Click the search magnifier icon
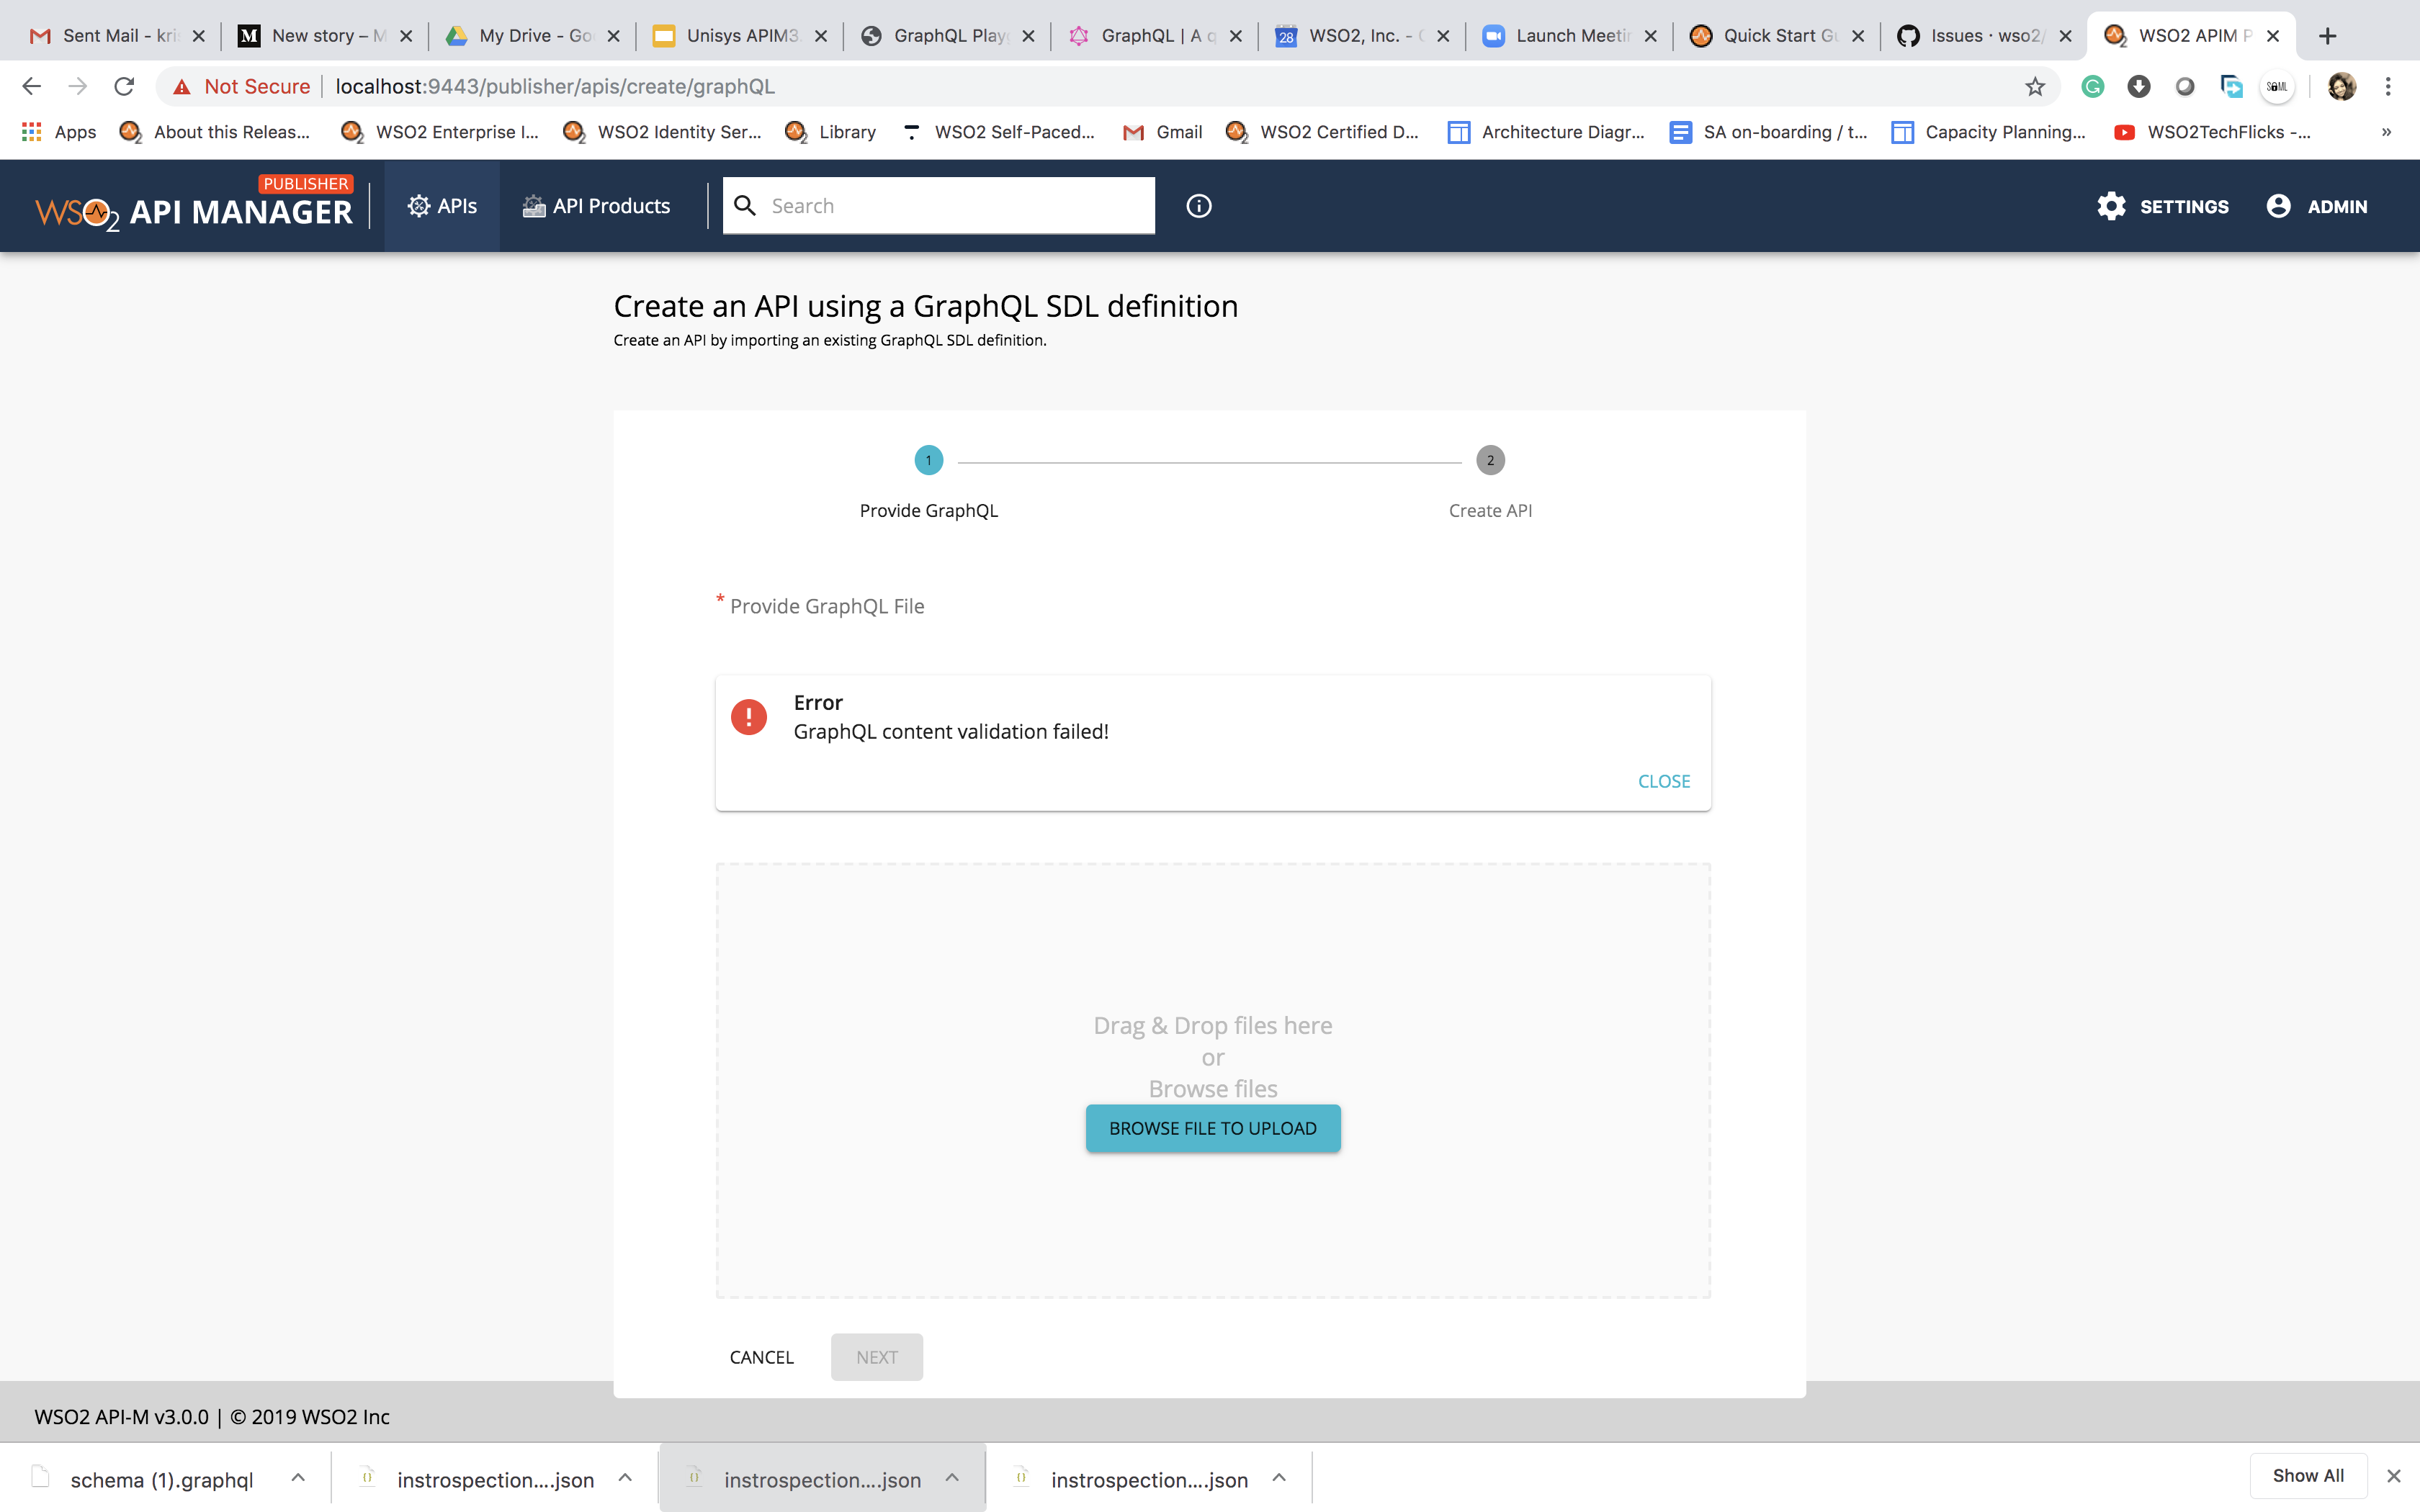Image resolution: width=2420 pixels, height=1512 pixels. [x=745, y=205]
